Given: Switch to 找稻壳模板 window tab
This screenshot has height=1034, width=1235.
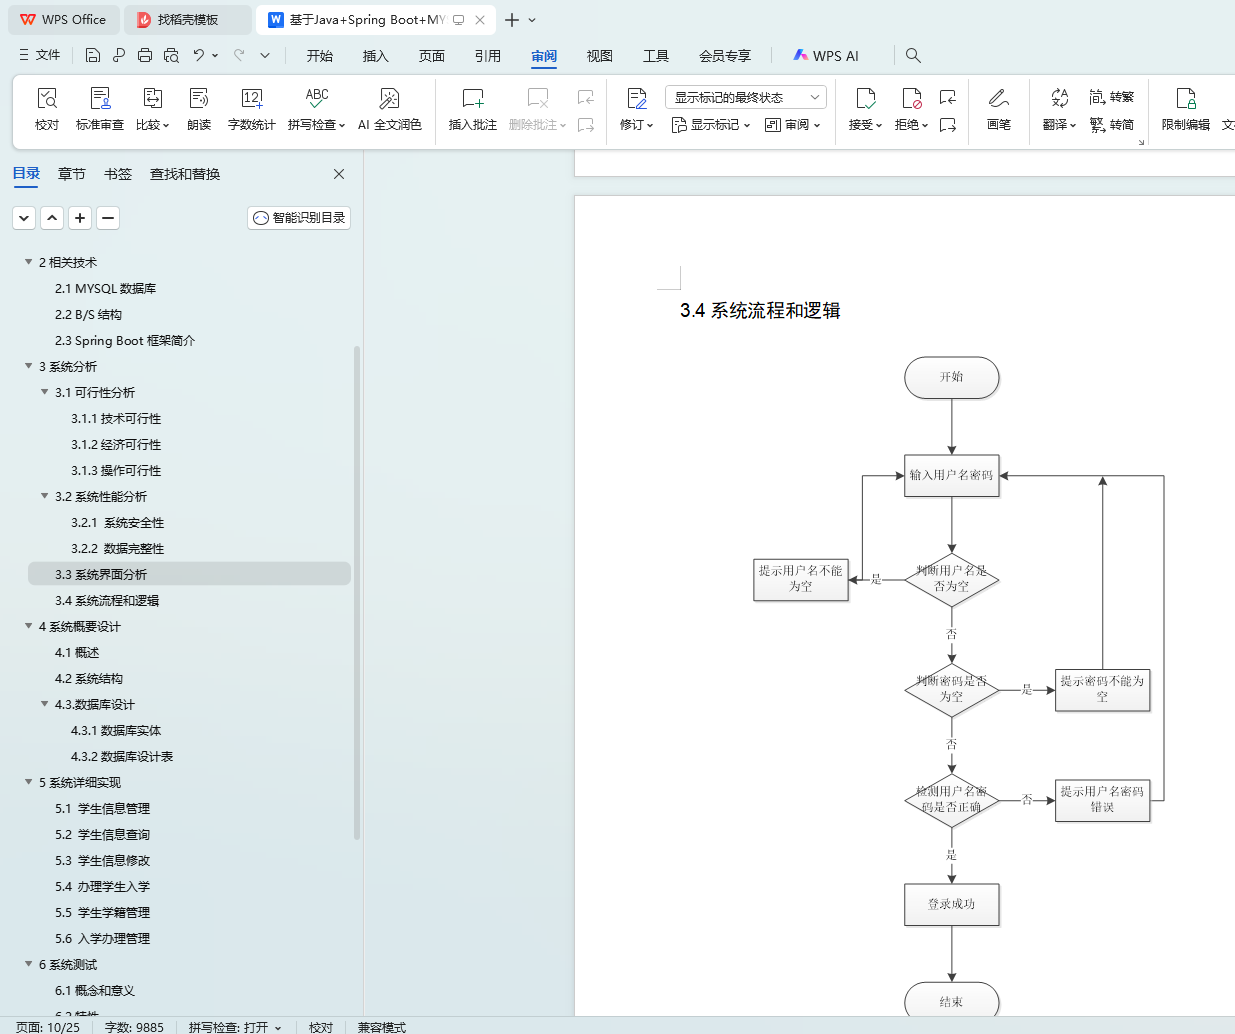Looking at the screenshot, I should click(x=188, y=20).
